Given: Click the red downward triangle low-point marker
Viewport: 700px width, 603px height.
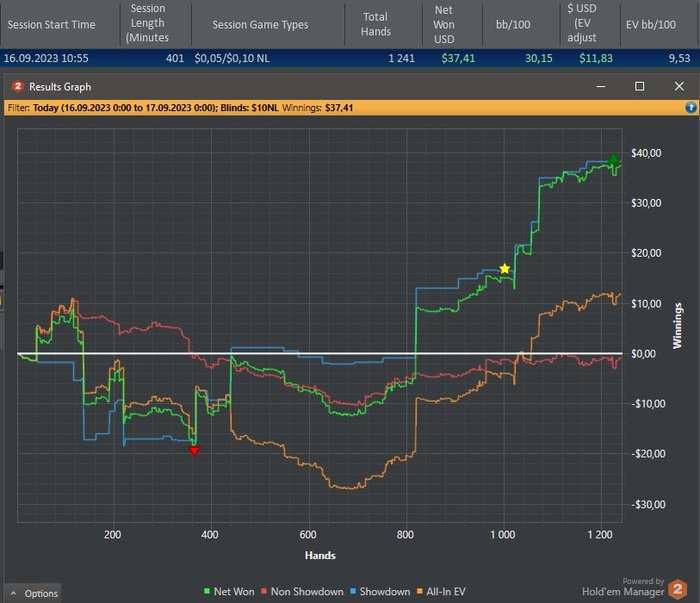Looking at the screenshot, I should click(x=194, y=451).
